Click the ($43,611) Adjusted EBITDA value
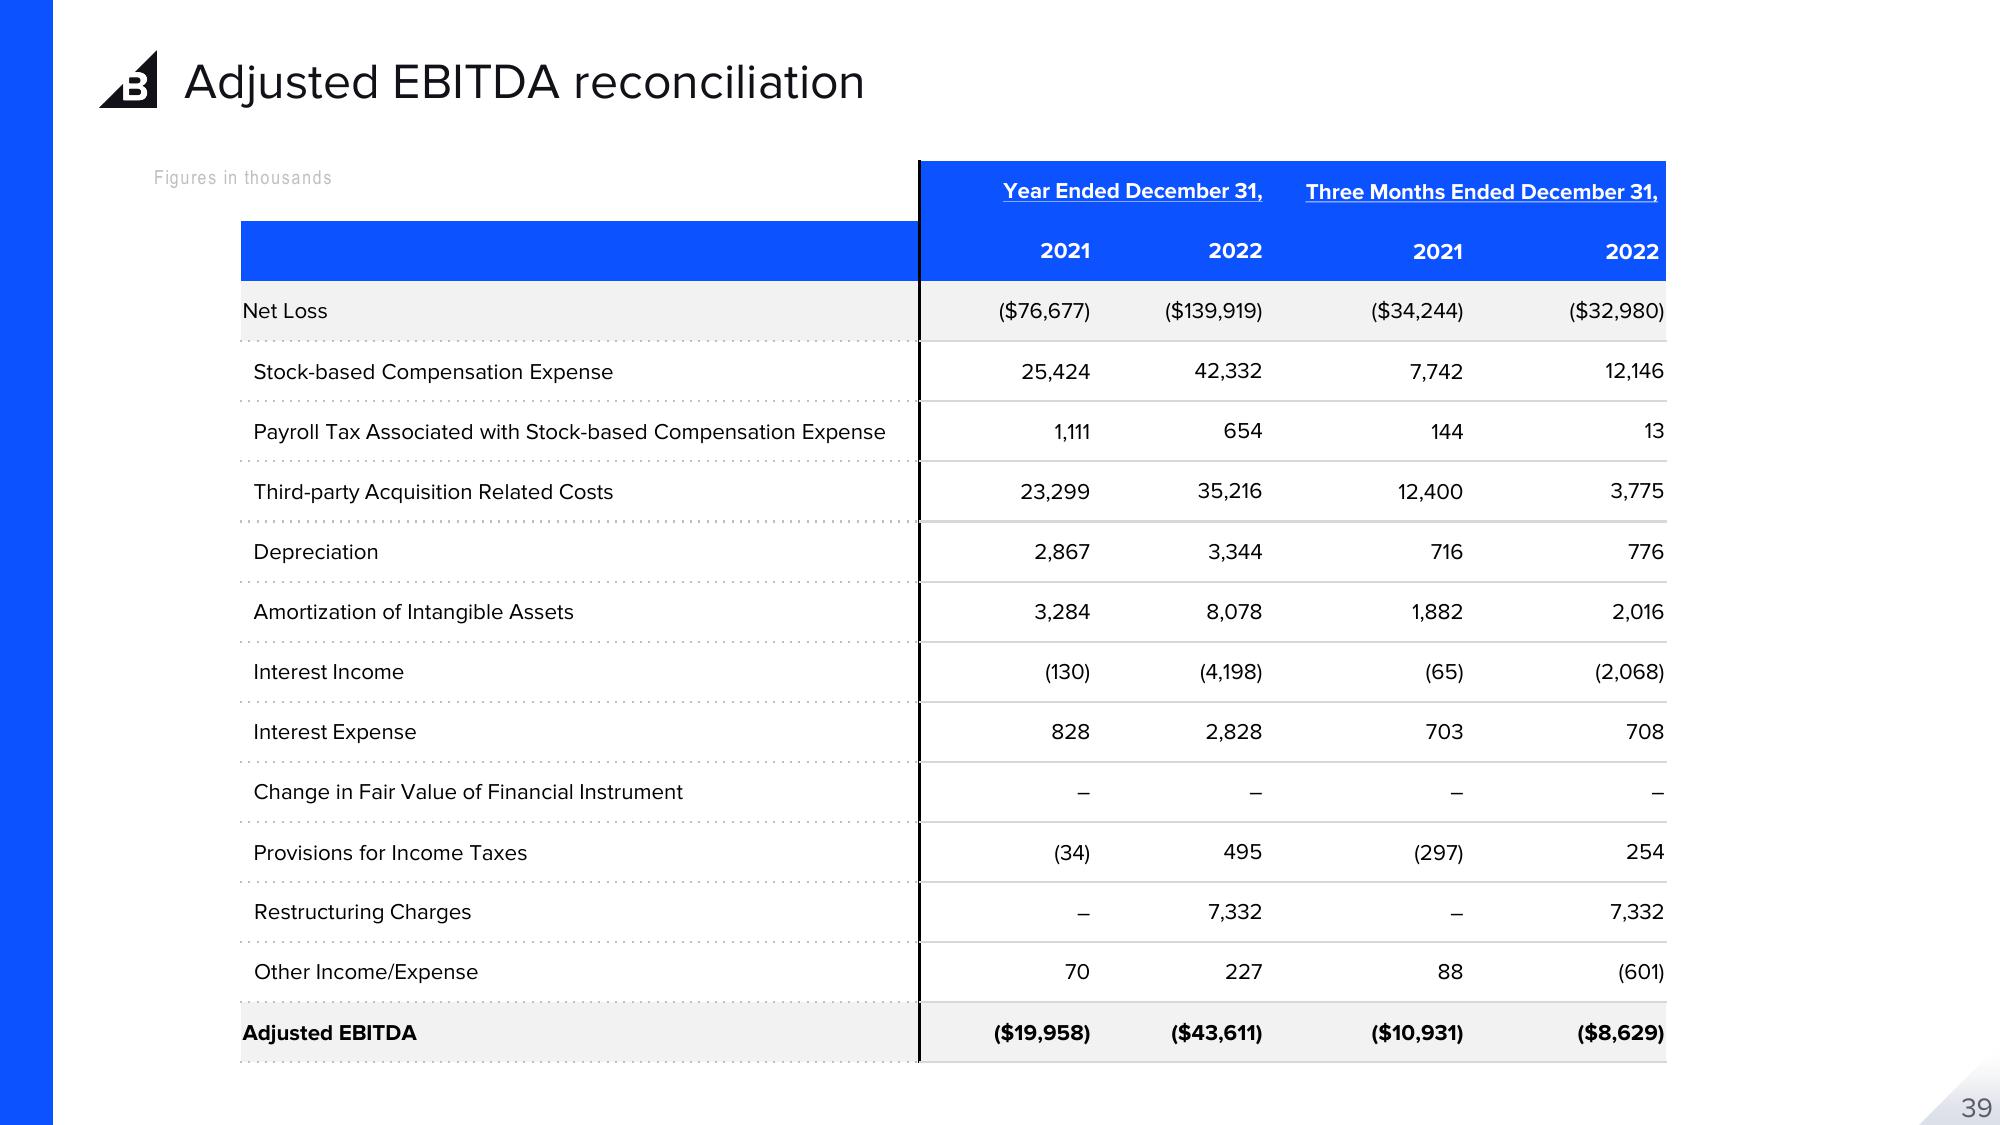The image size is (2000, 1125). 1216,1033
